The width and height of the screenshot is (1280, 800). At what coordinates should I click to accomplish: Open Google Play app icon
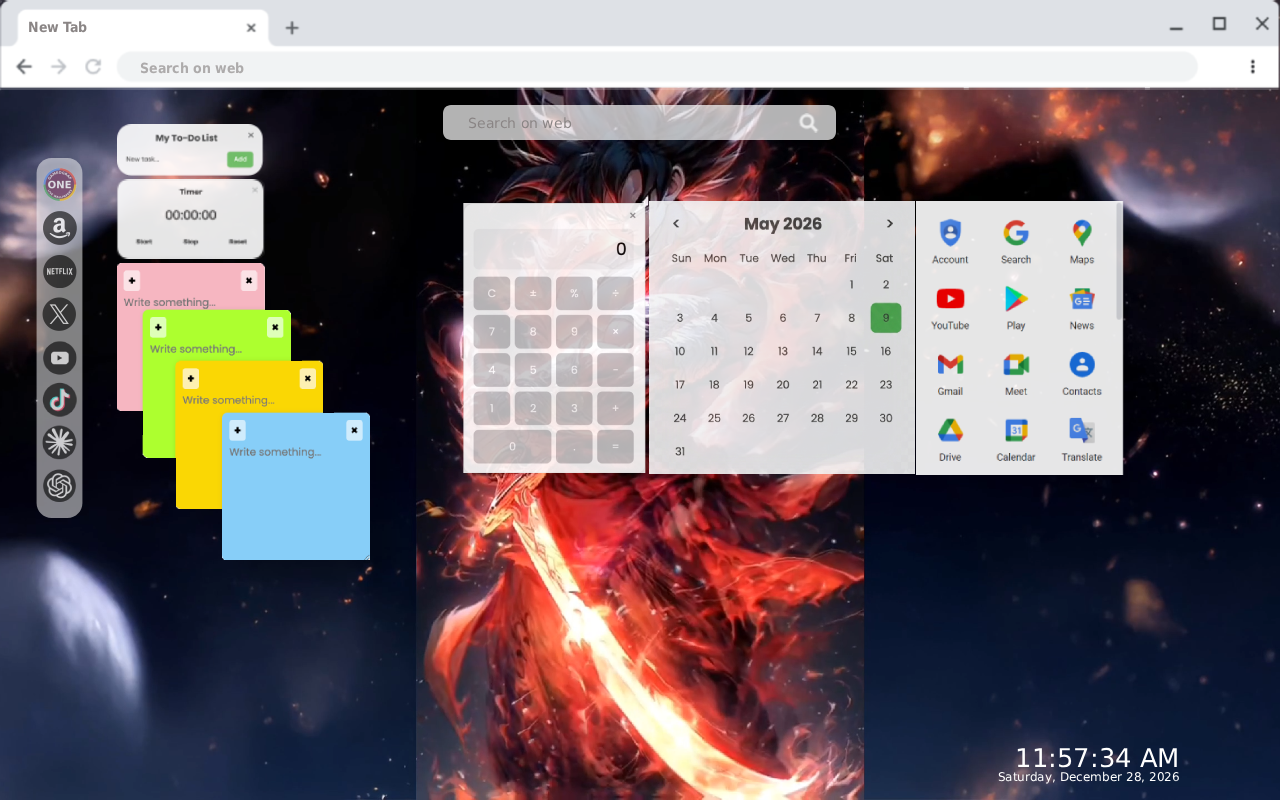1016,308
